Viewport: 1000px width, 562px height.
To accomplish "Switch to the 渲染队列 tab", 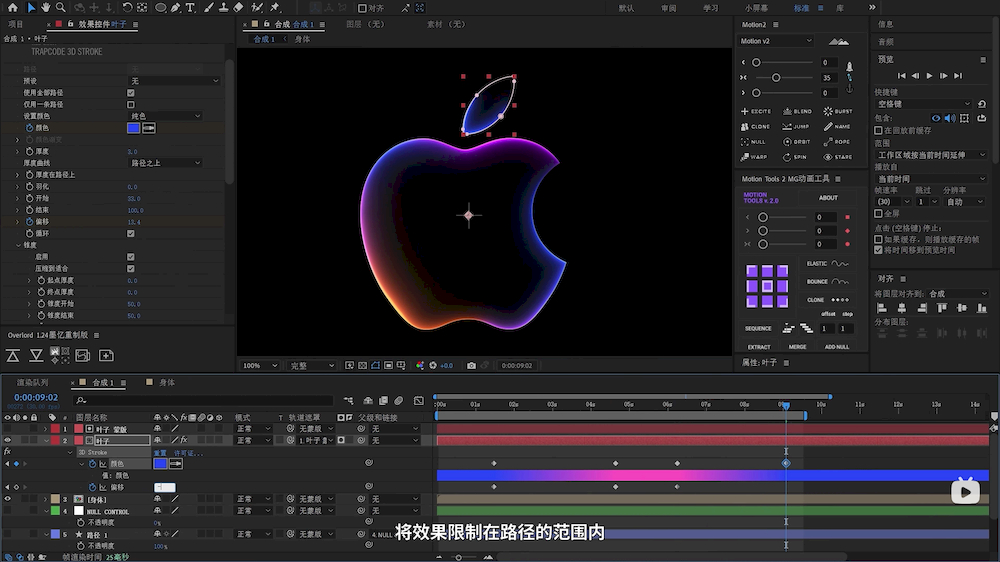I will tap(32, 383).
